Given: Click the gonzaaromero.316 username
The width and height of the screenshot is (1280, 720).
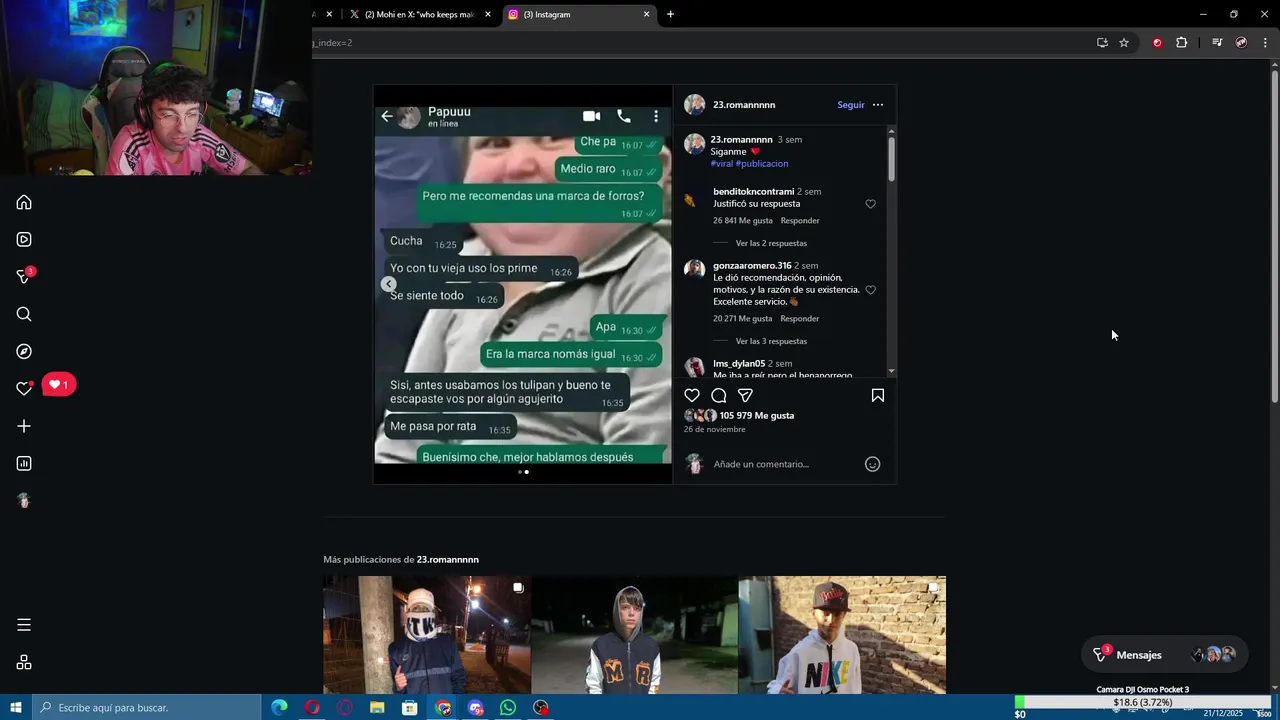Looking at the screenshot, I should [x=752, y=266].
